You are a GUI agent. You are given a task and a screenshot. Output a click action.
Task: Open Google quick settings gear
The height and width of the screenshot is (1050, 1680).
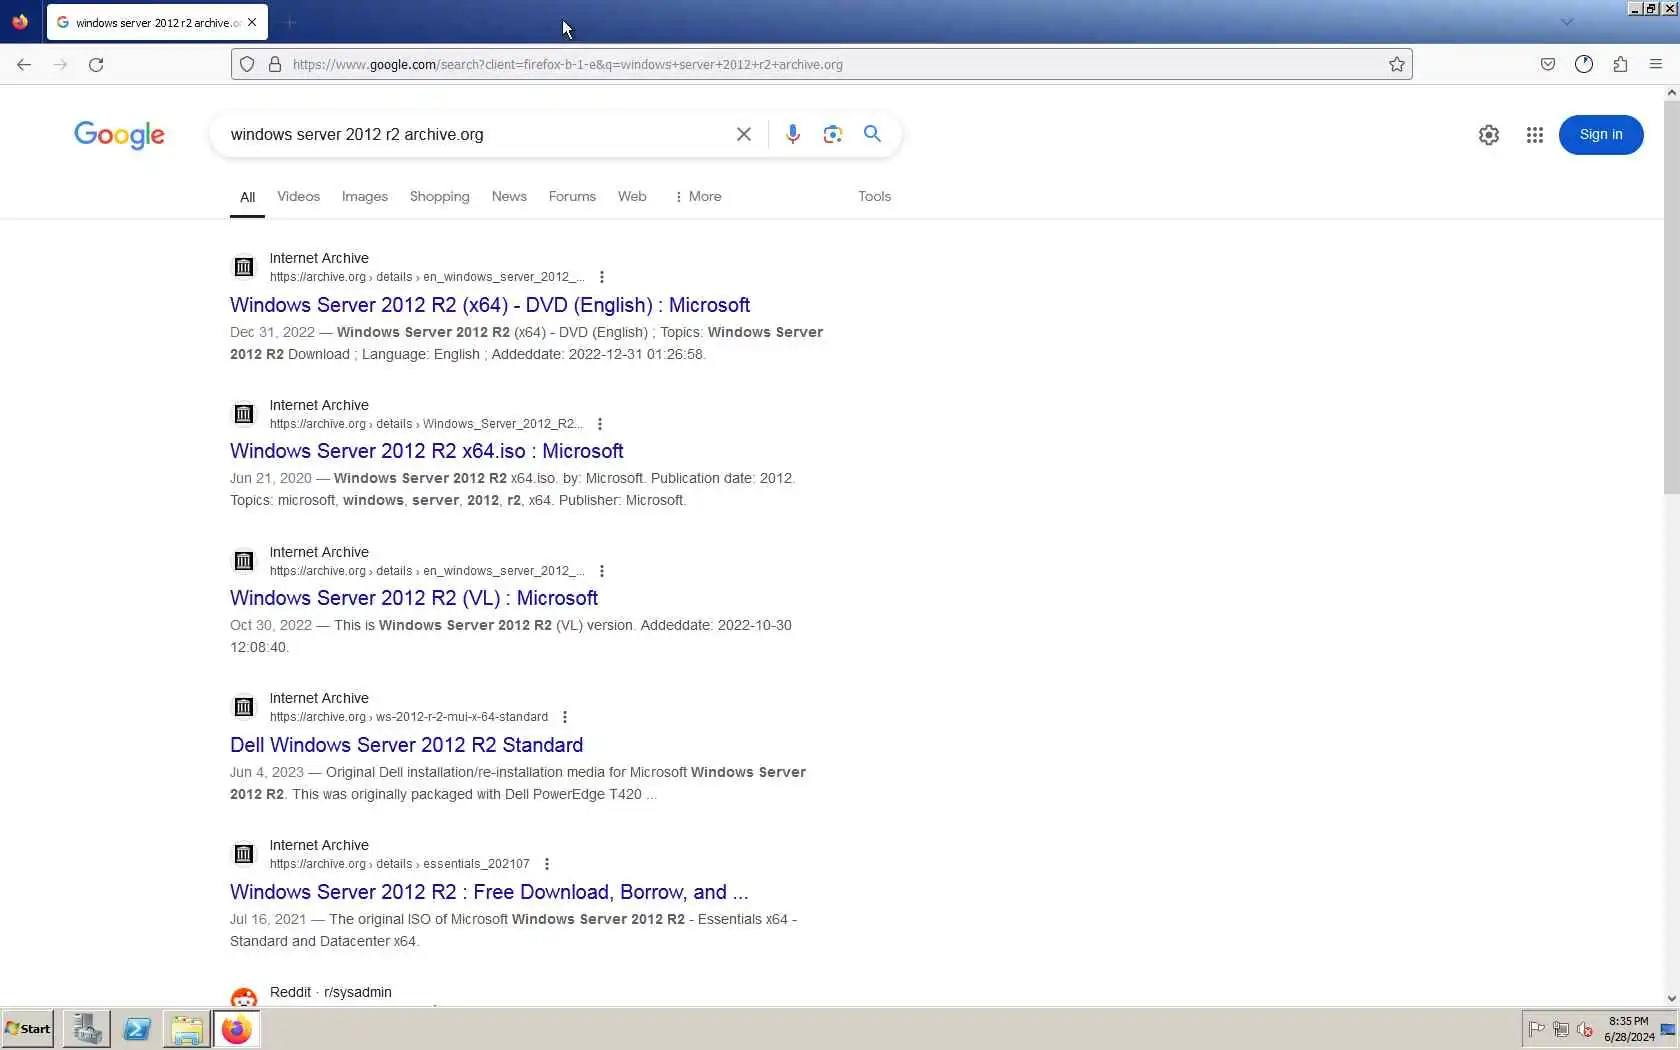click(1489, 135)
